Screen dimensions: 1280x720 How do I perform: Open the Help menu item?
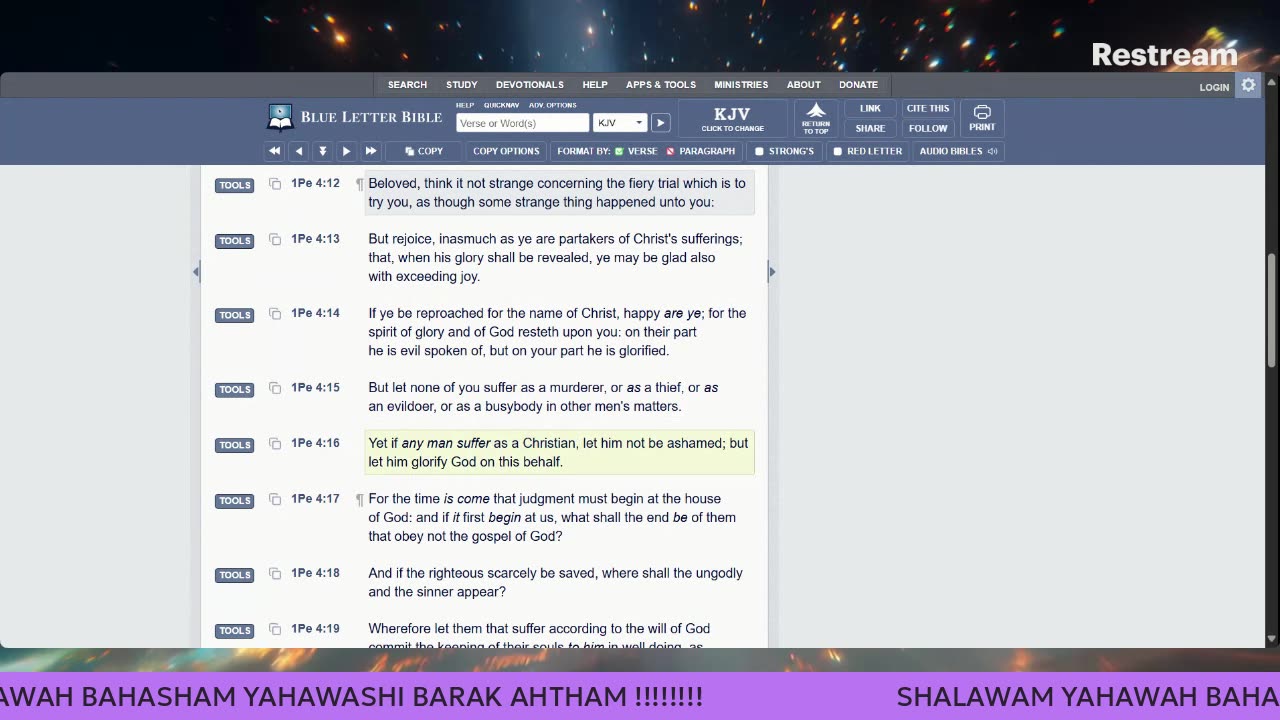(595, 85)
